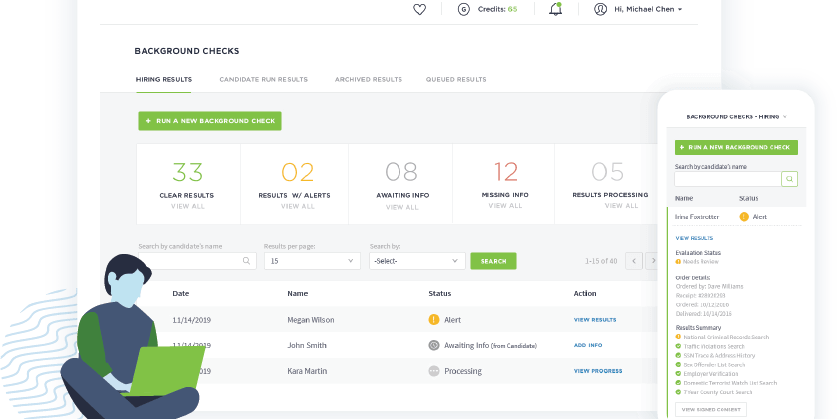Open the notifications bell
Image resolution: width=838 pixels, height=419 pixels.
point(555,9)
